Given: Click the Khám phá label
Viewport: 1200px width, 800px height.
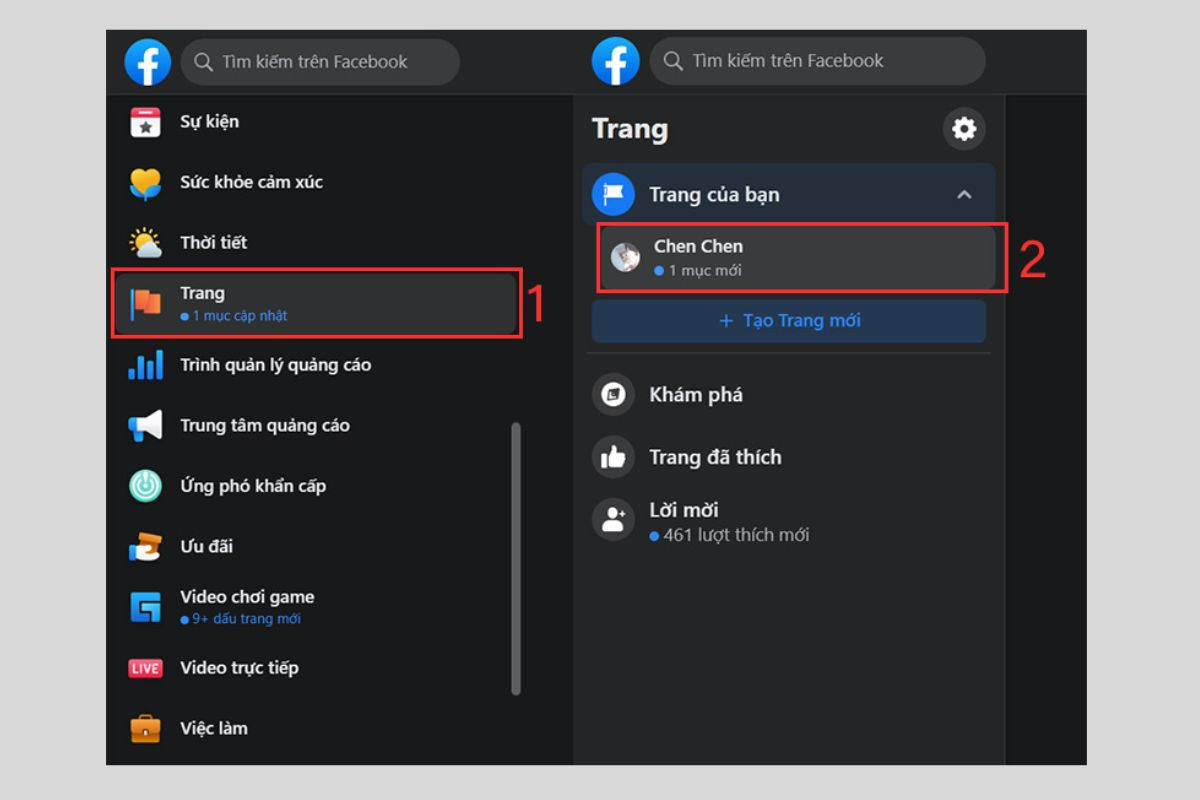Looking at the screenshot, I should 696,395.
